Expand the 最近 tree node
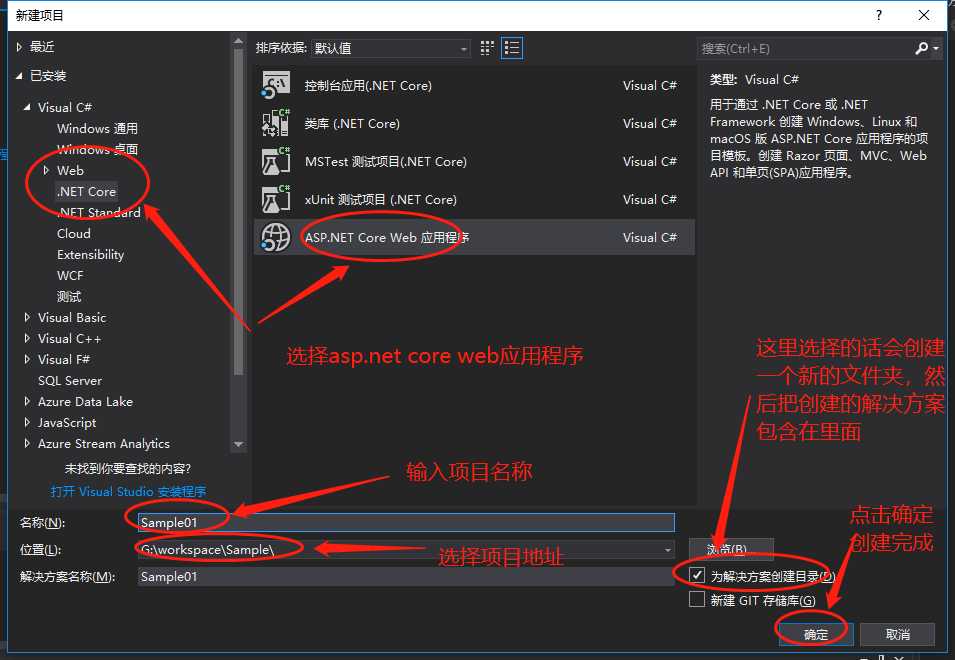 pyautogui.click(x=19, y=47)
